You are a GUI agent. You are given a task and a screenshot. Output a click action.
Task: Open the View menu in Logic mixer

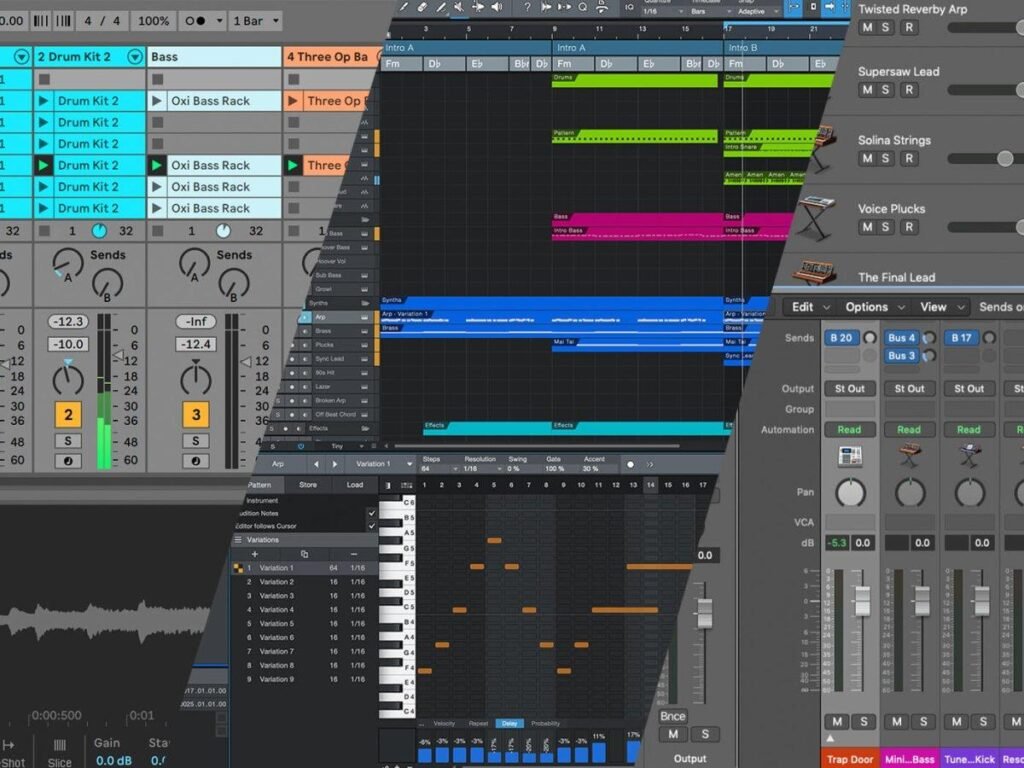pyautogui.click(x=940, y=307)
